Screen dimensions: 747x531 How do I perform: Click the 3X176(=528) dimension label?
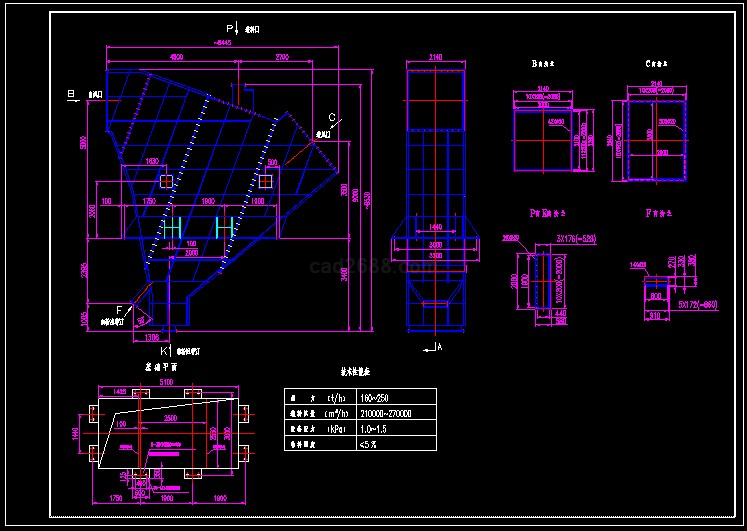[x=577, y=239]
